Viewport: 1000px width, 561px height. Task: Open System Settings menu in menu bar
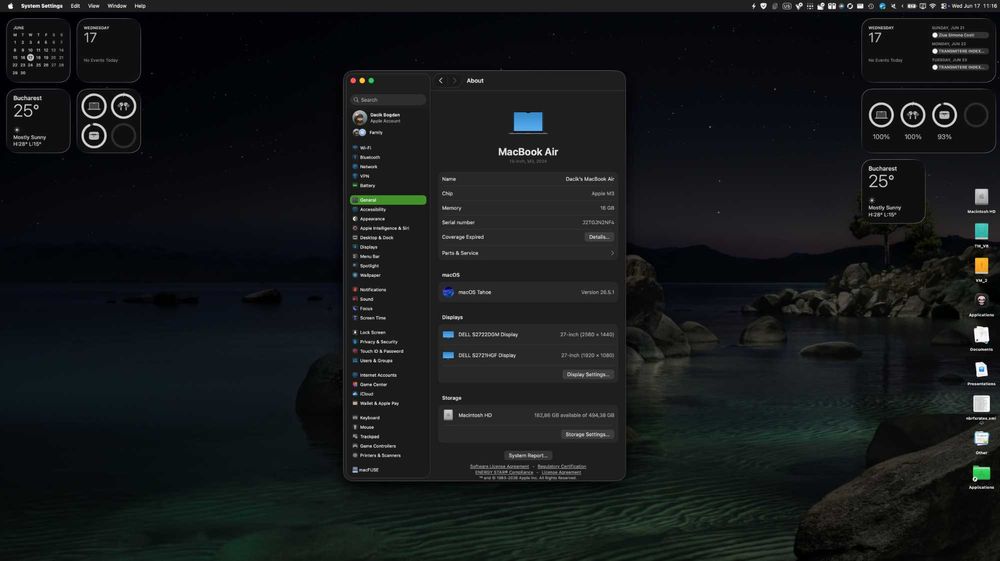pos(41,6)
